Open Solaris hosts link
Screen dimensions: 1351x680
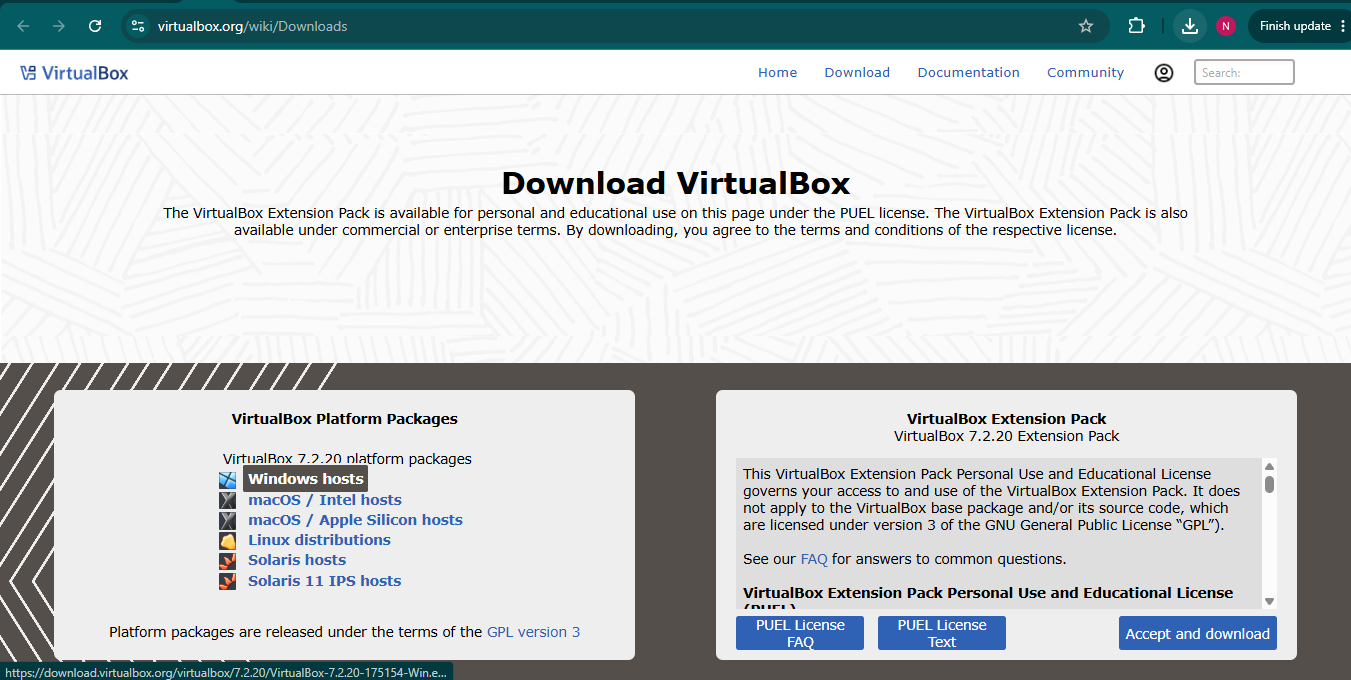[x=297, y=560]
